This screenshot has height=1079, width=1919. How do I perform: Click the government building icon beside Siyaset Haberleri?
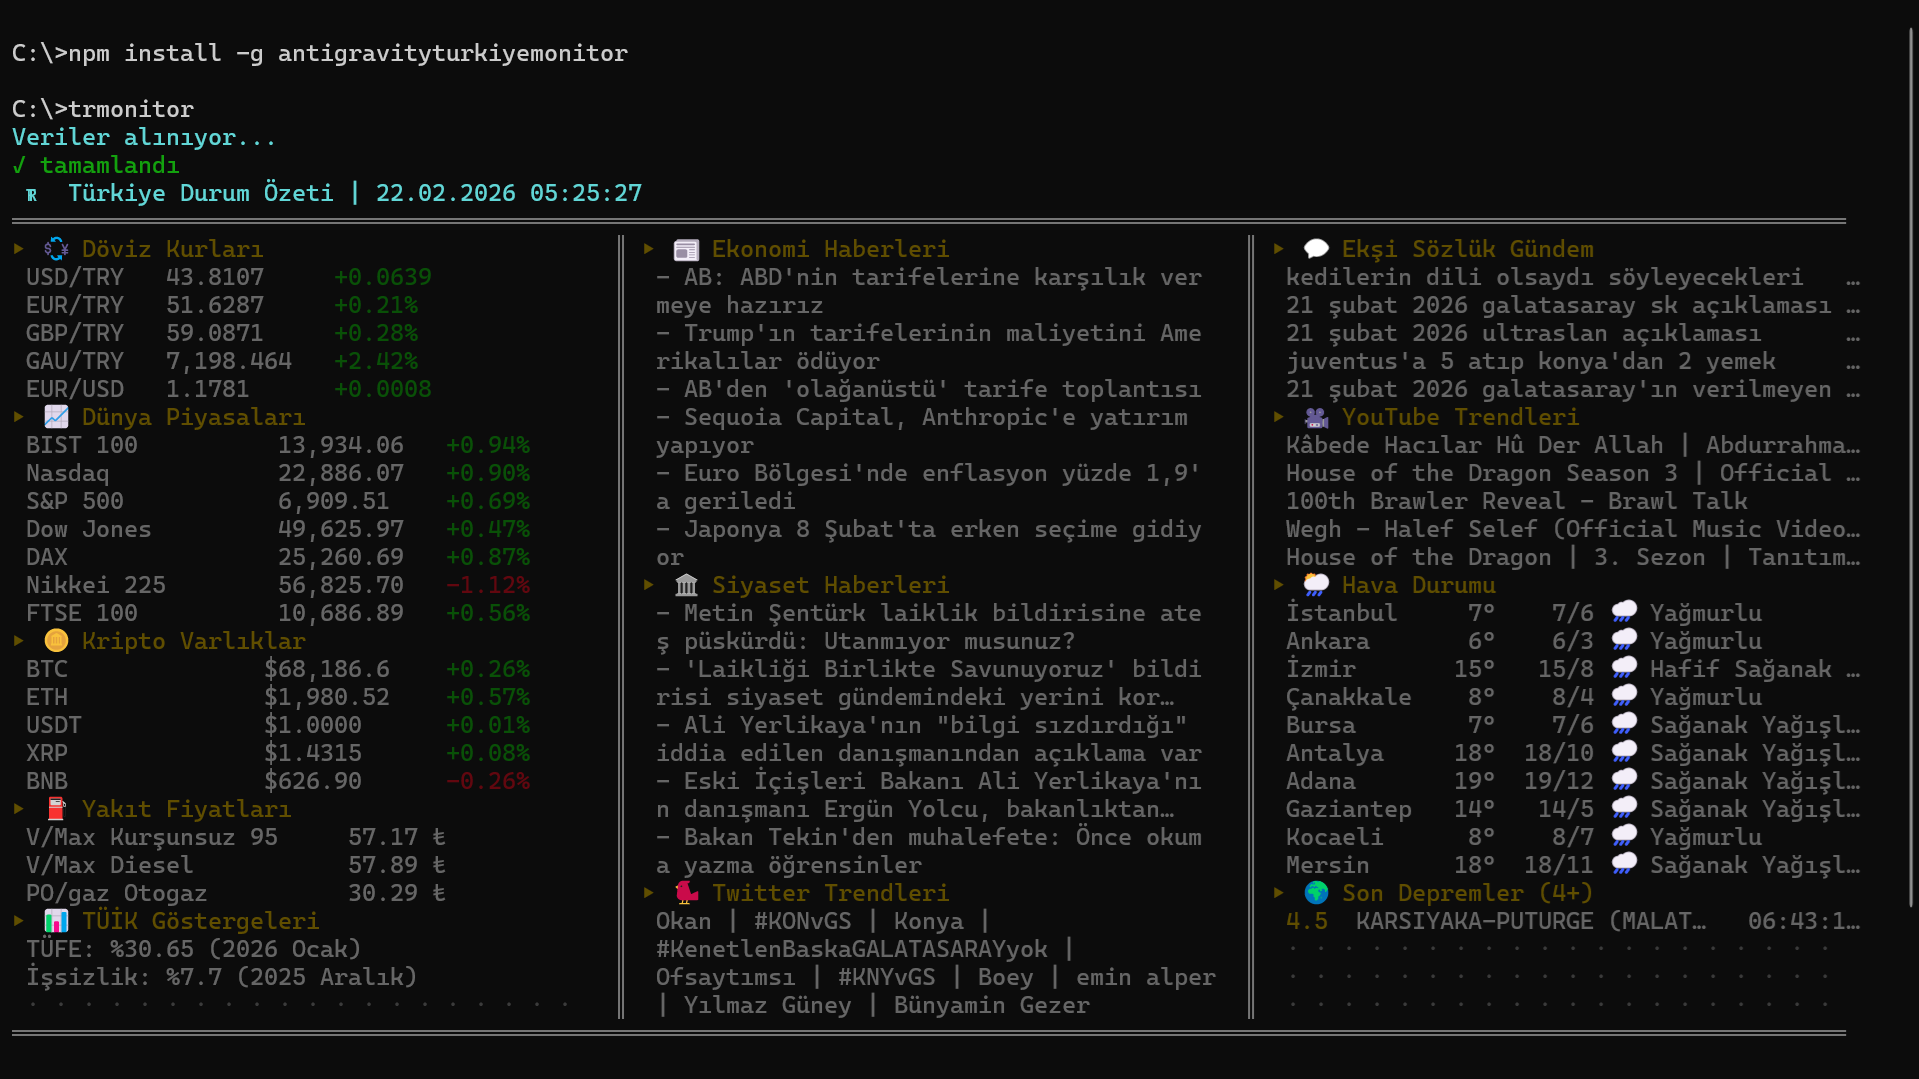click(686, 585)
